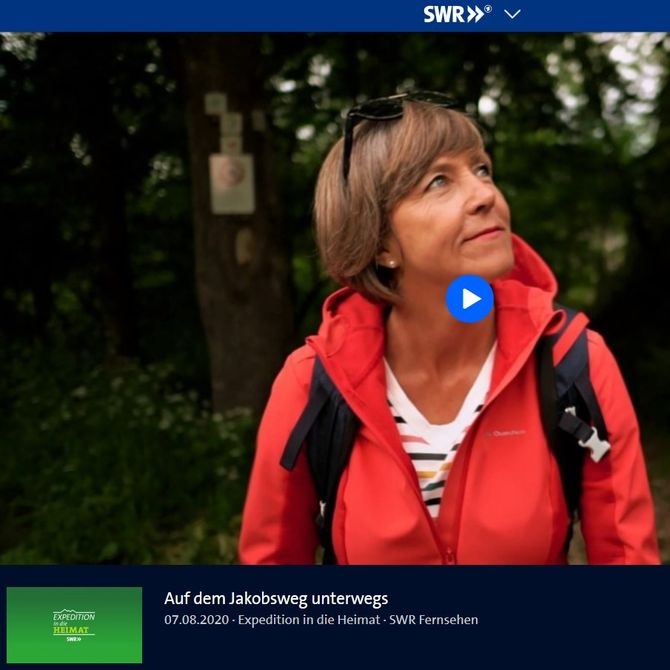The height and width of the screenshot is (670, 670).
Task: Select 'Expedition in die Heimat' series text
Action: pyautogui.click(x=309, y=620)
